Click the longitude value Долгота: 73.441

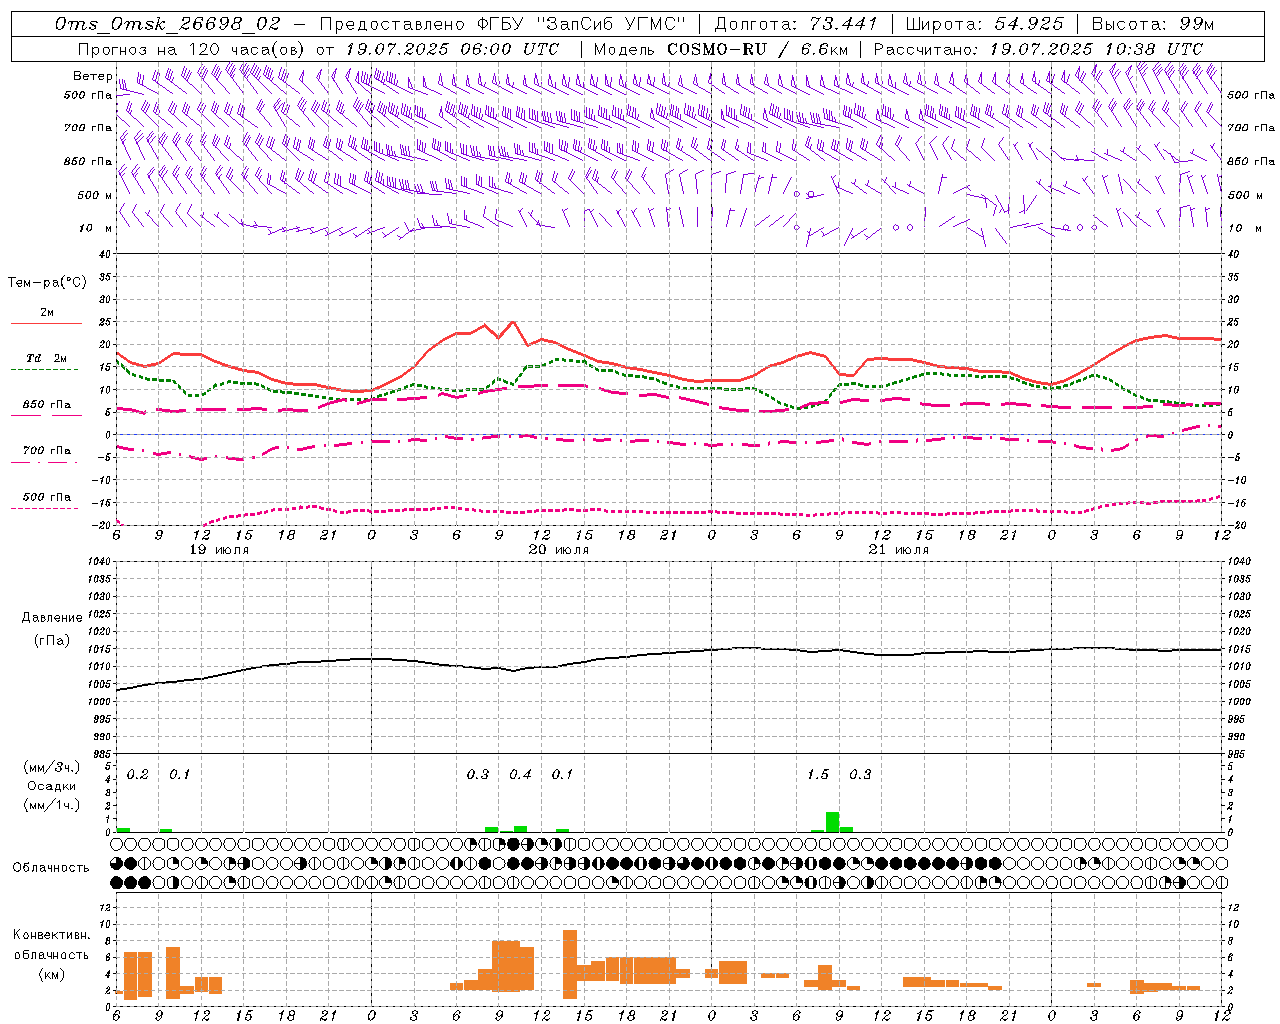pos(796,24)
